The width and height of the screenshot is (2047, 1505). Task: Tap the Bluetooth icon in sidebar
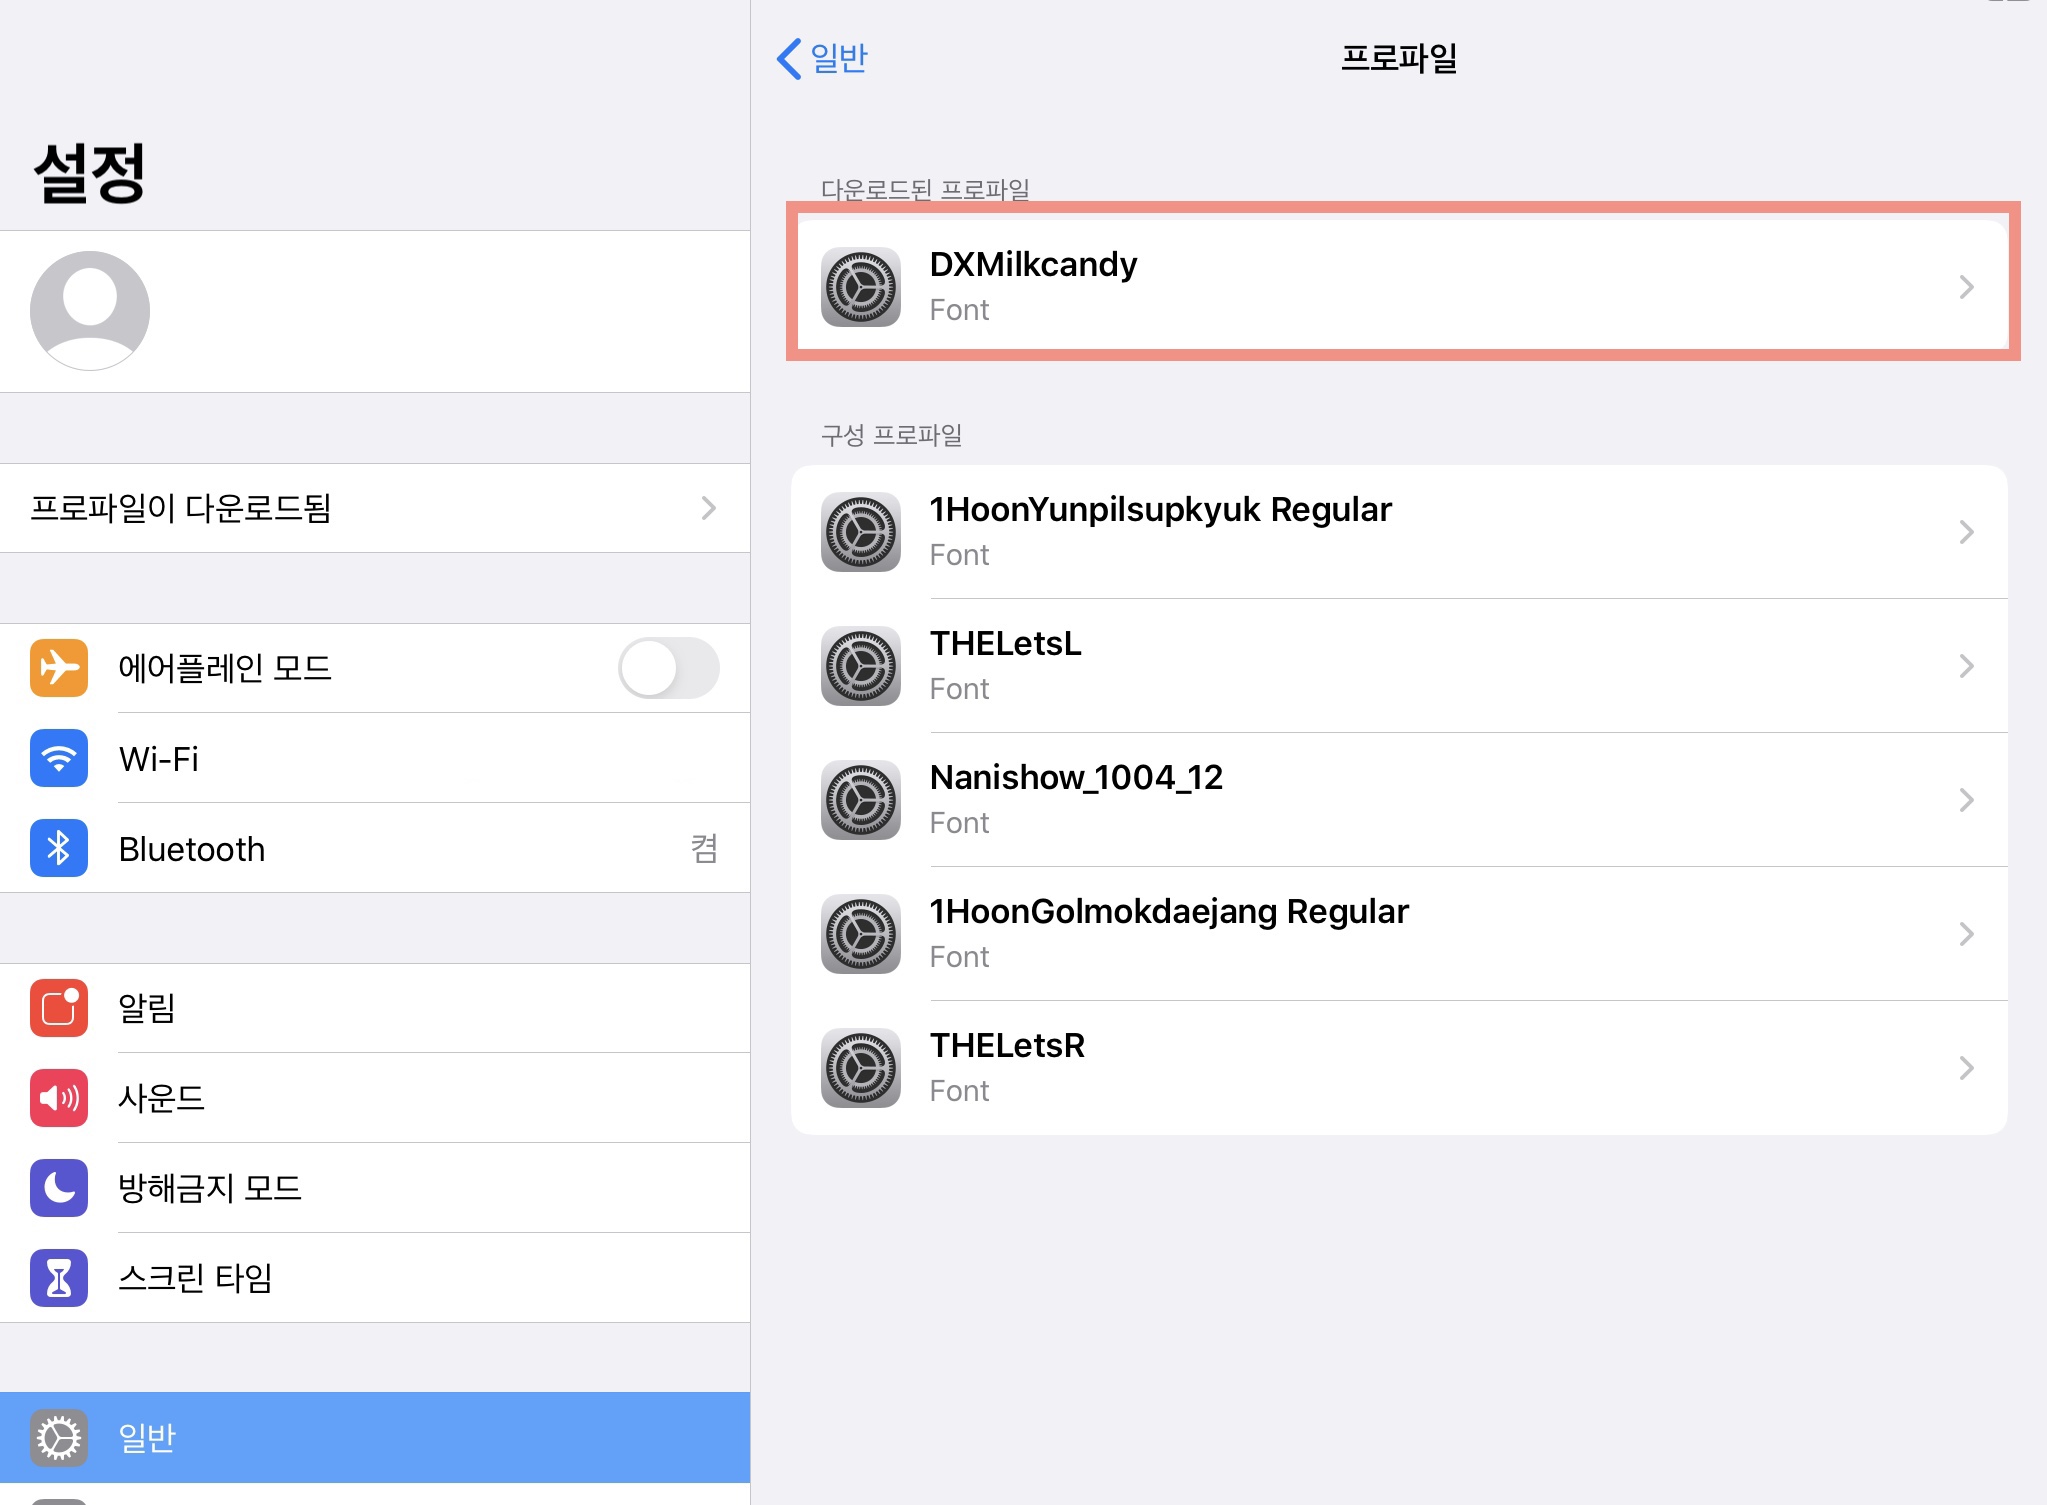59,848
